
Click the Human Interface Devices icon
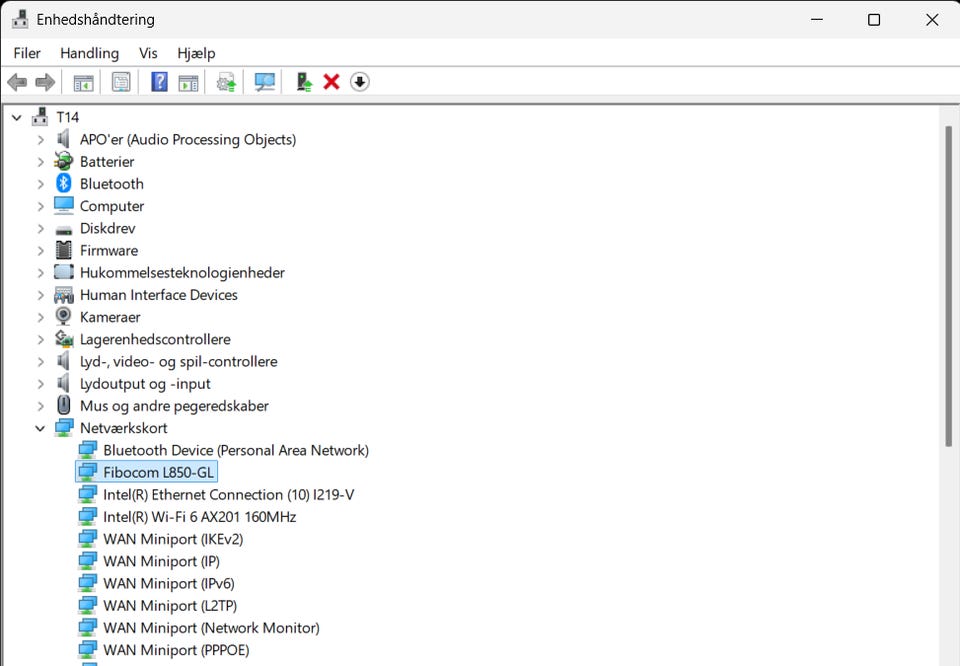(x=64, y=295)
